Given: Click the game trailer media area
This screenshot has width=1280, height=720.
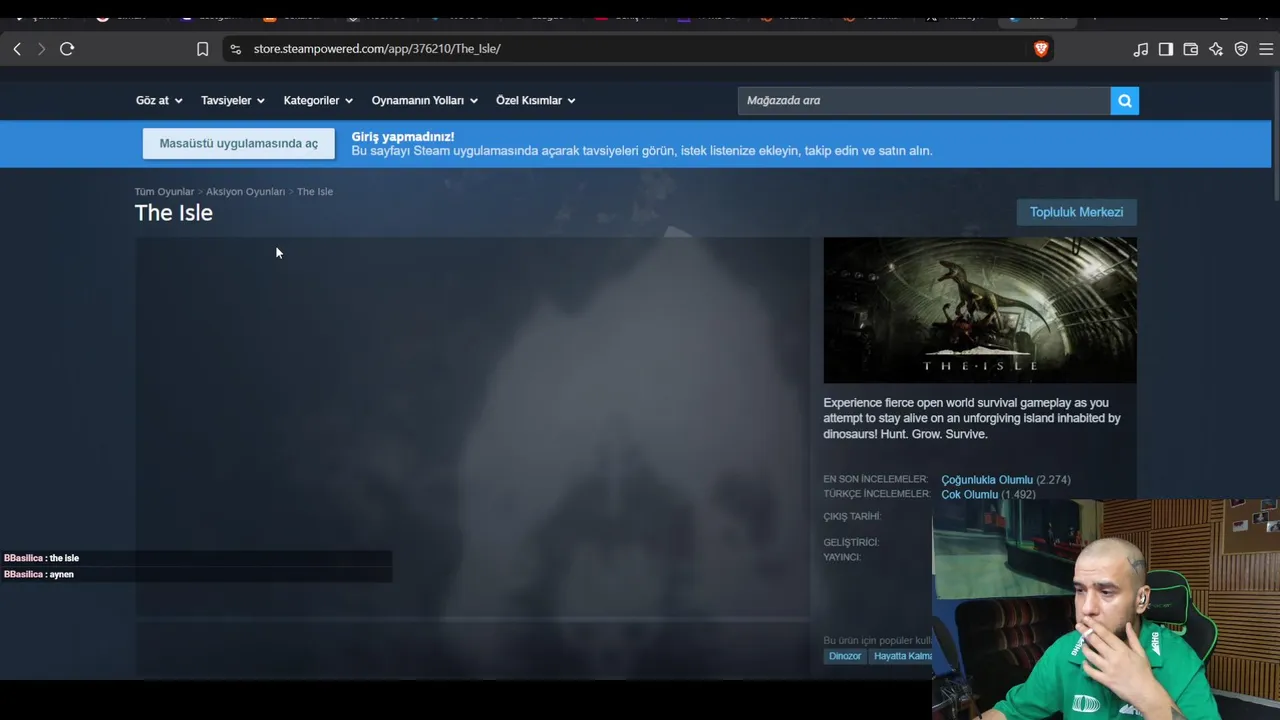Looking at the screenshot, I should point(472,428).
